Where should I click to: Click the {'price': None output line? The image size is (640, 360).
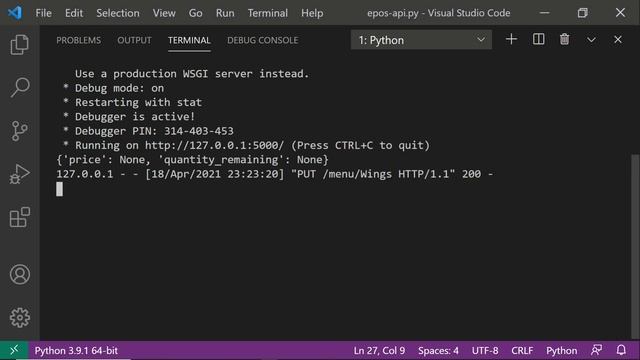[x=192, y=160]
